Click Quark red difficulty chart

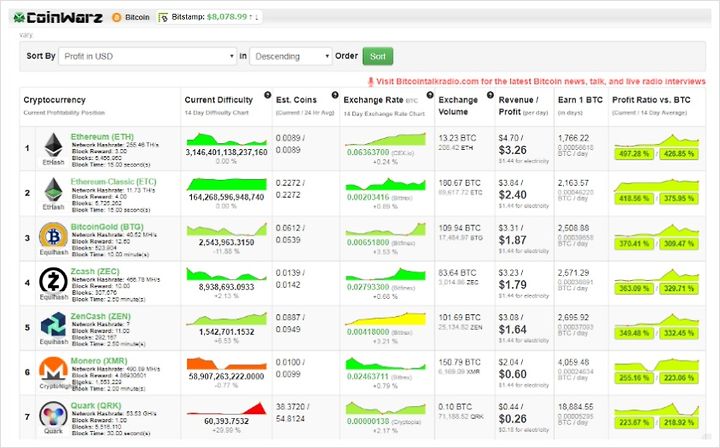click(x=226, y=409)
